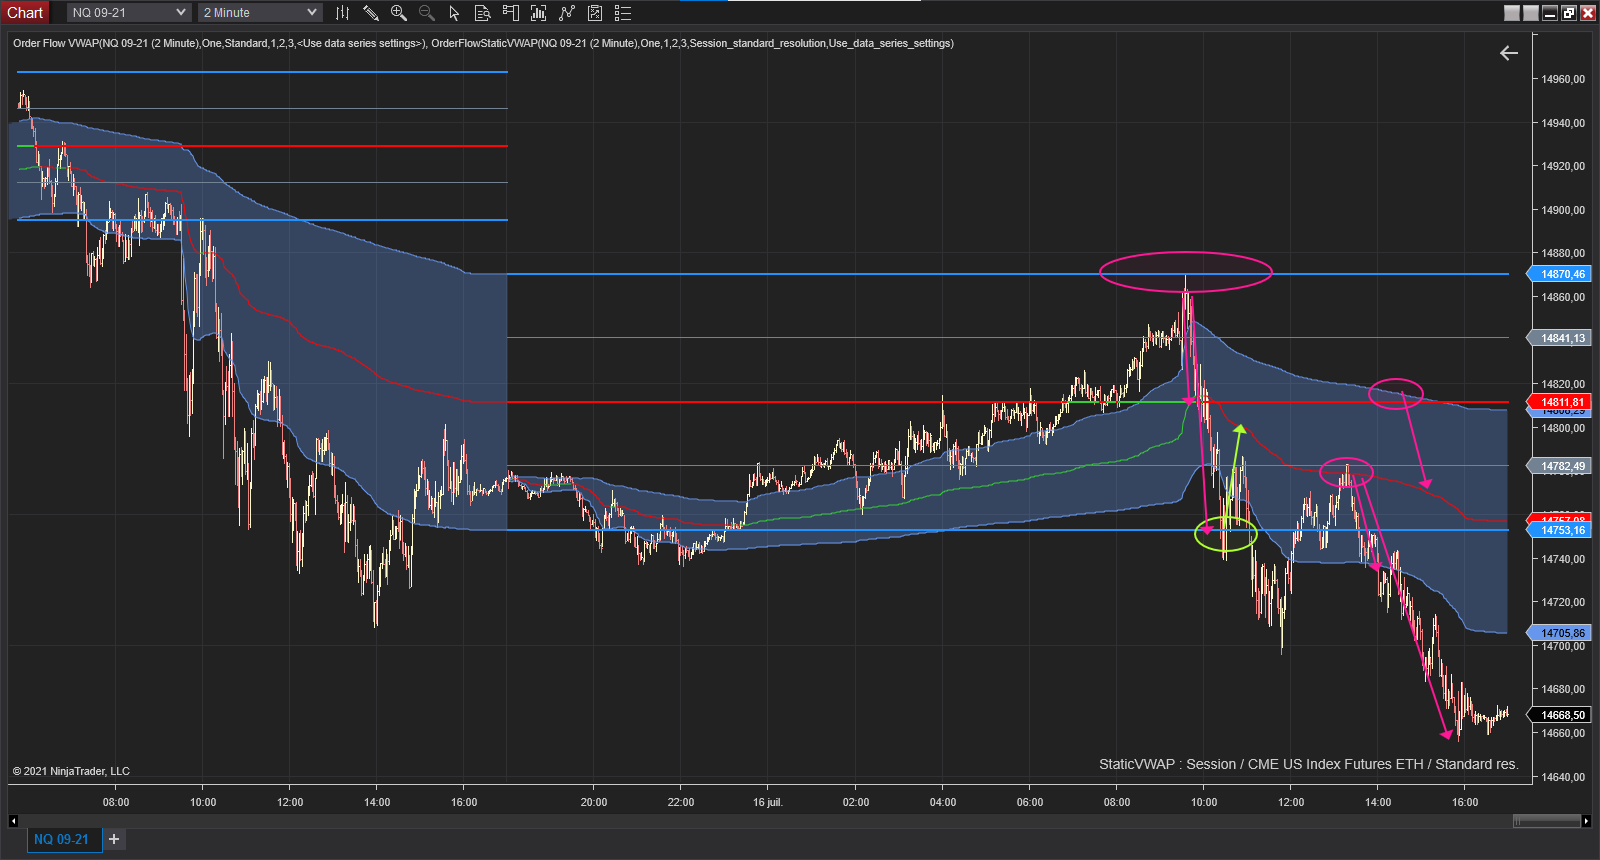Add a new chart tab
Image resolution: width=1600 pixels, height=860 pixels.
click(114, 839)
